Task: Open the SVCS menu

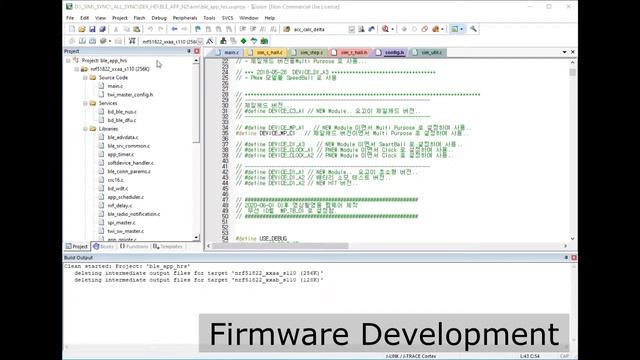Action: tap(227, 18)
